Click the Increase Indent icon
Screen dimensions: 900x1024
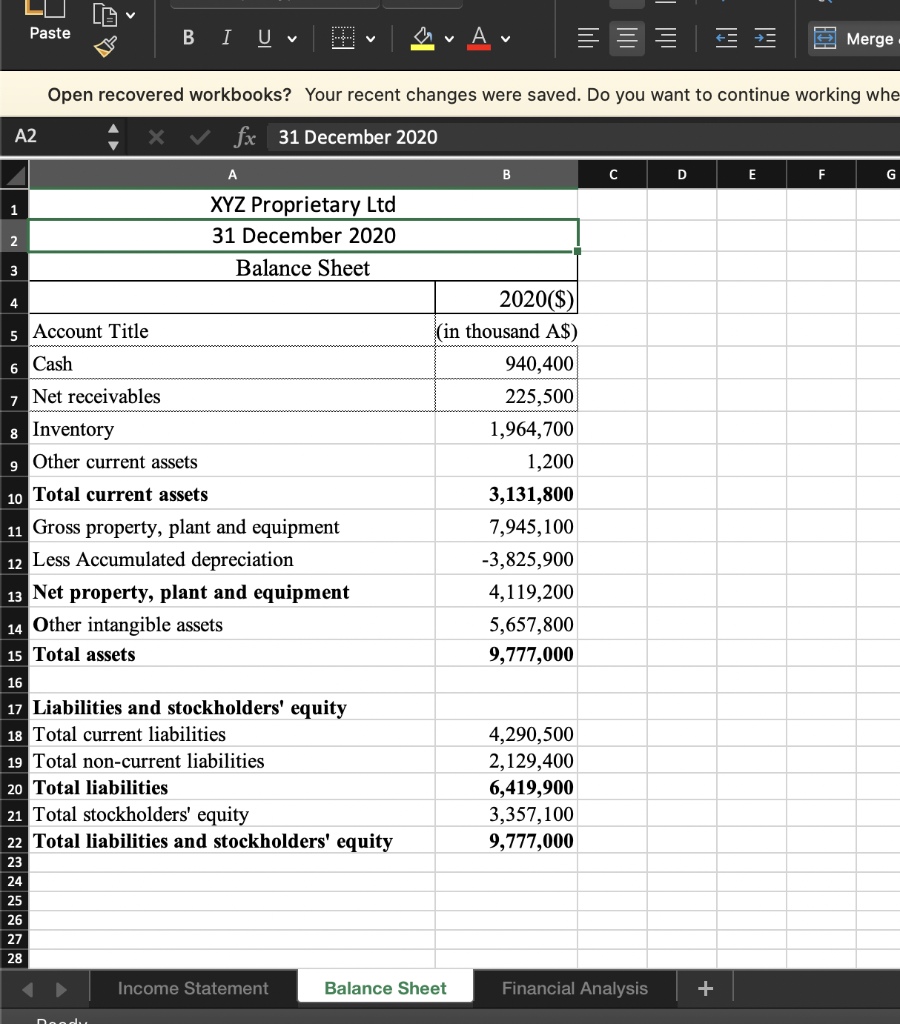pyautogui.click(x=763, y=38)
